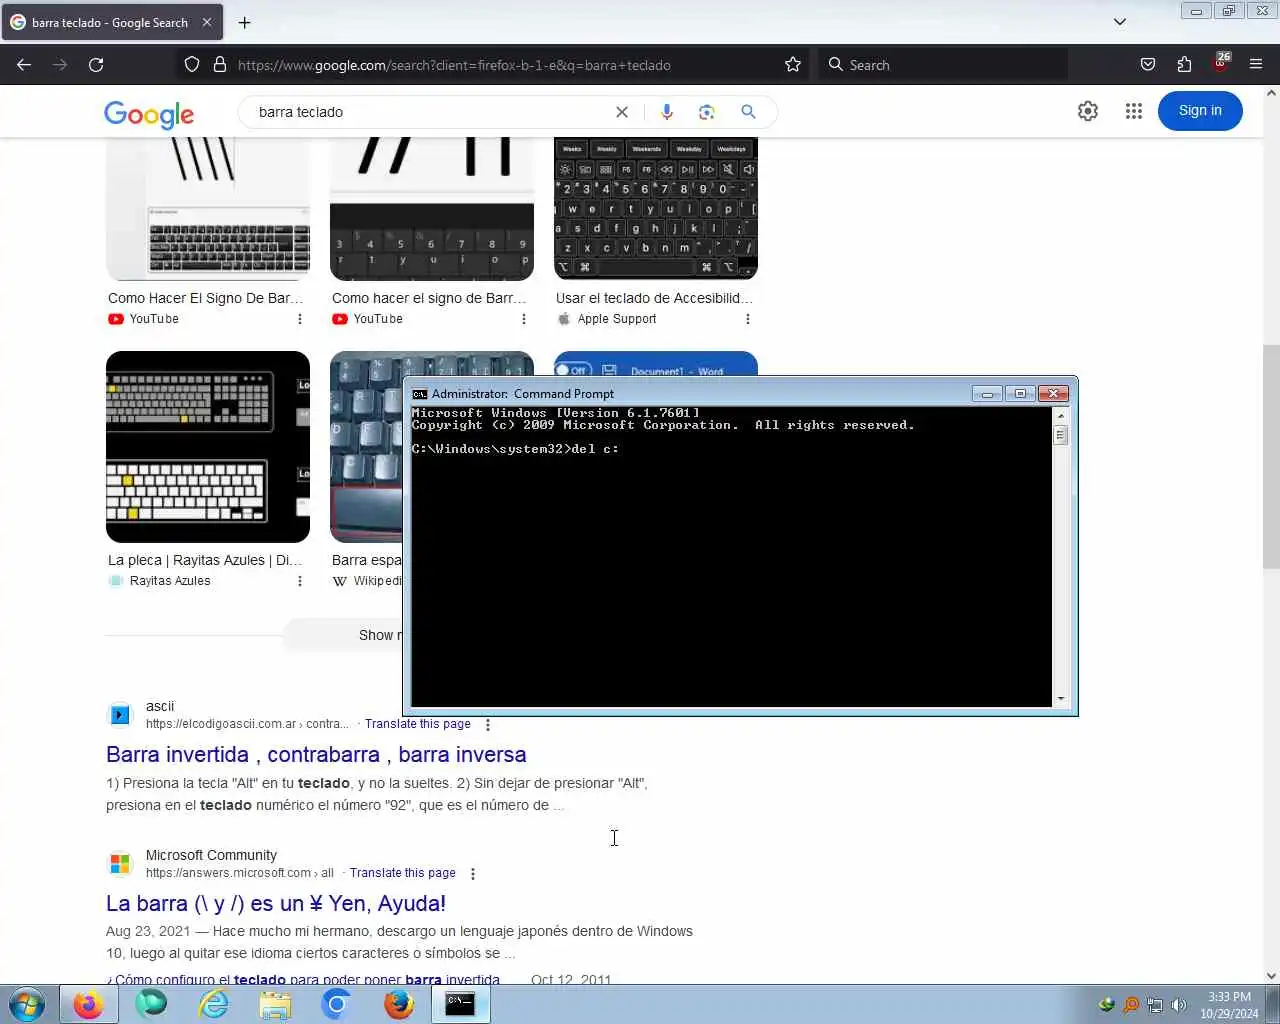Open Barra invertida, contrabarra result link
The height and width of the screenshot is (1024, 1280).
pyautogui.click(x=316, y=754)
